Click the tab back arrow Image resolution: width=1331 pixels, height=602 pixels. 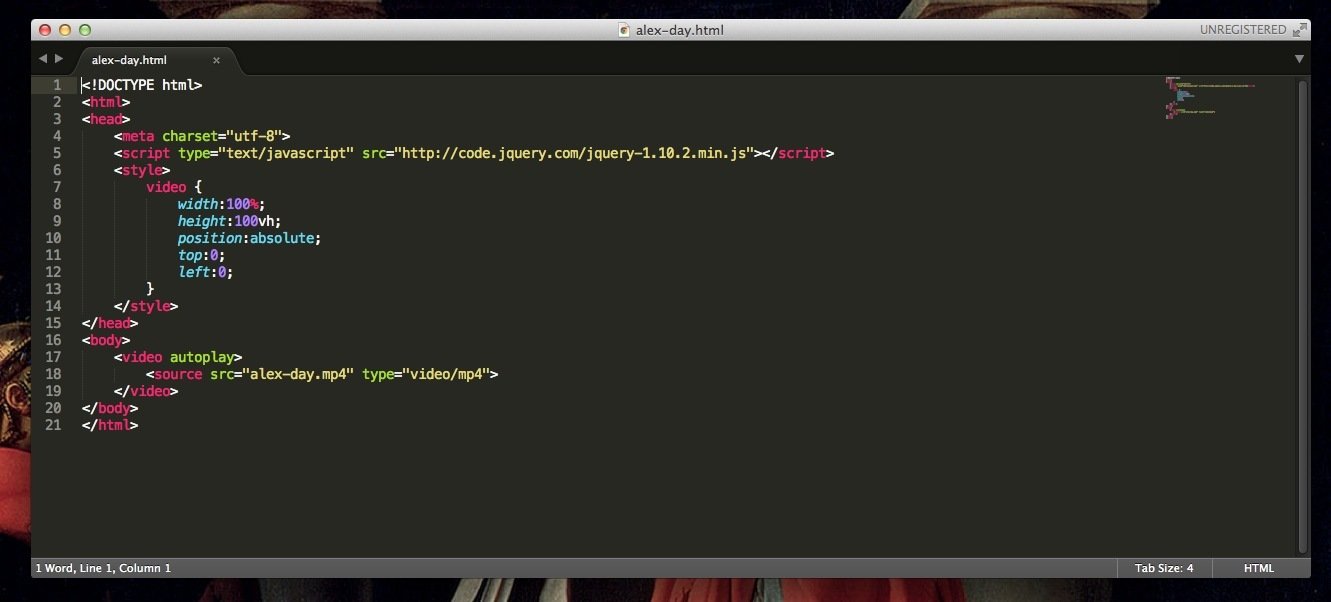pos(43,60)
